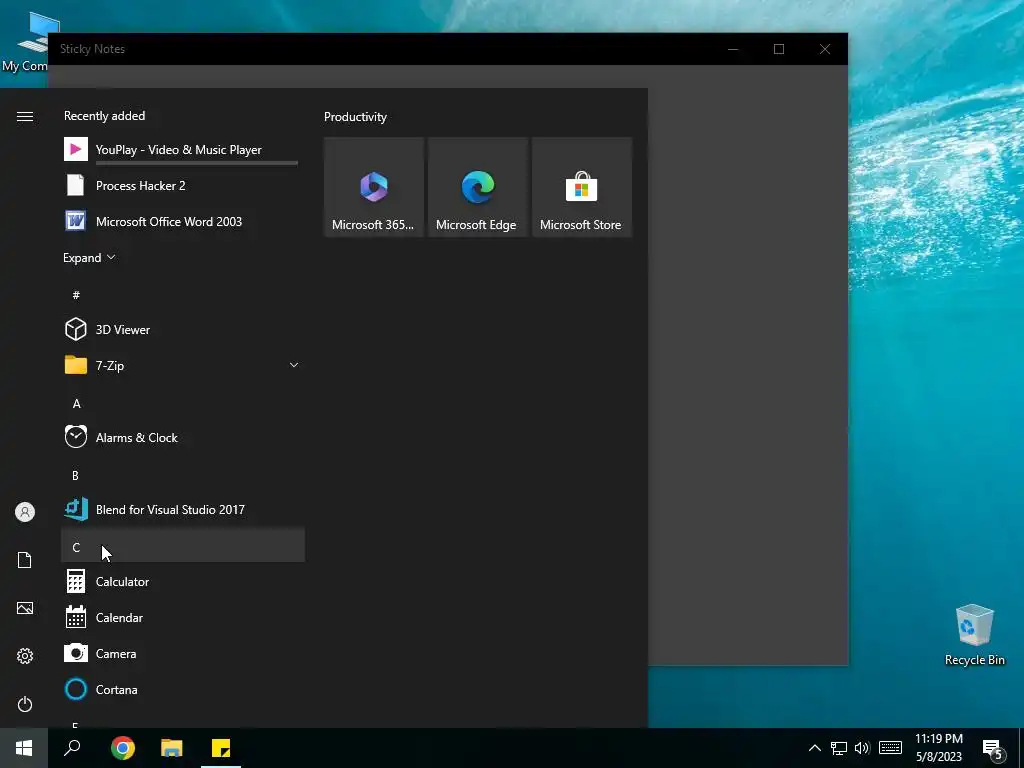Launch YouPlay - Video & Music Player
1024x768 pixels.
(x=183, y=150)
